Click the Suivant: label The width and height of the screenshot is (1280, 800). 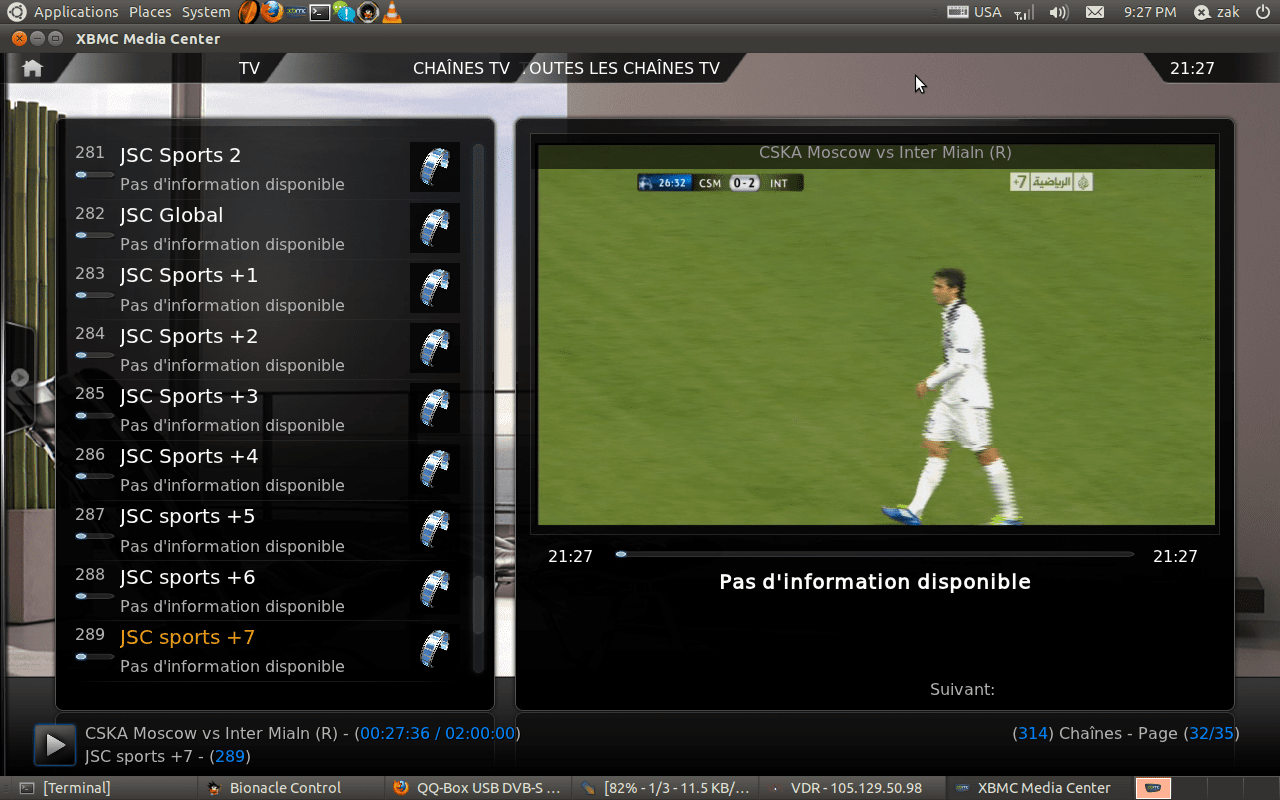coord(962,689)
